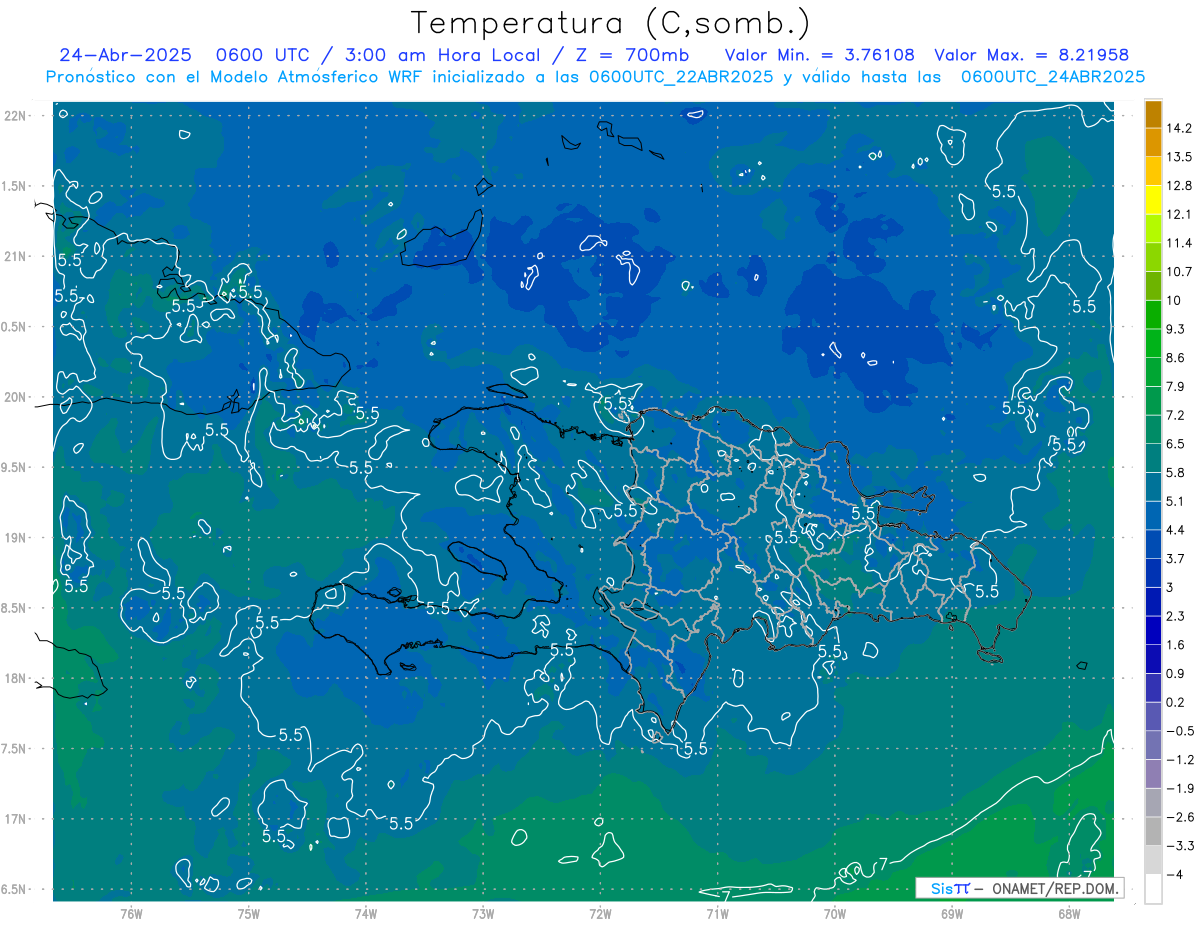Screen dimensions: 1200x927
Task: Click the legend value '-0.5'
Action: click(1180, 731)
